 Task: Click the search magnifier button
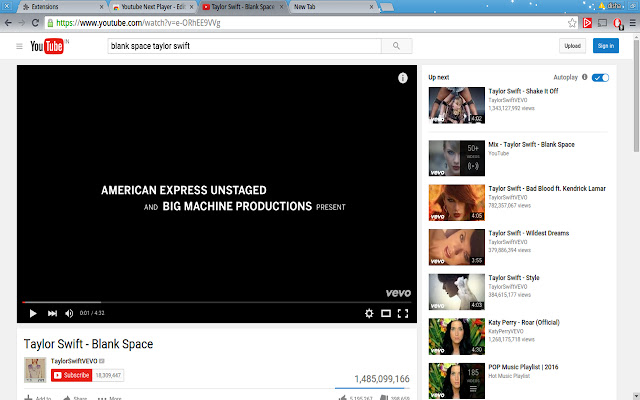396,46
